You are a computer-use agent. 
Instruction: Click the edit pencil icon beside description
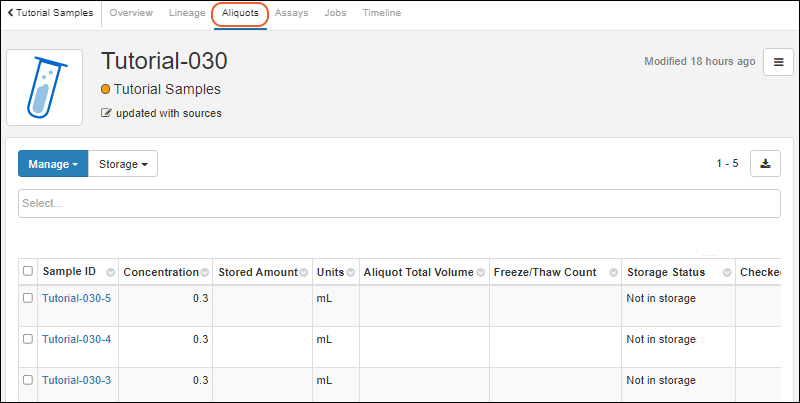(107, 113)
